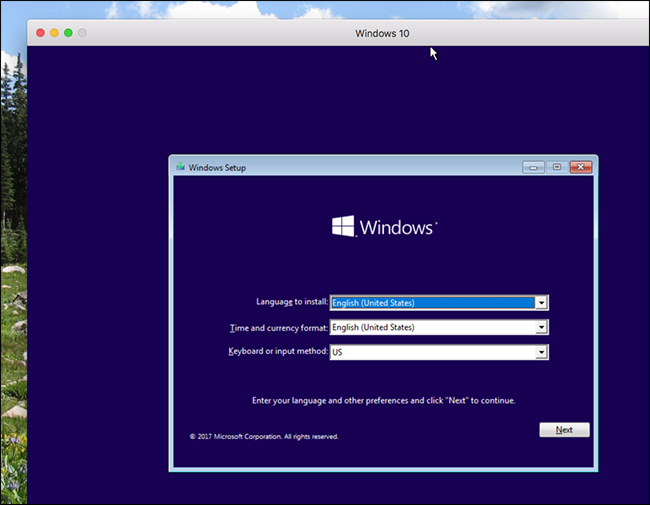
Task: Expand the Time and currency format dropdown arrow
Action: (541, 328)
